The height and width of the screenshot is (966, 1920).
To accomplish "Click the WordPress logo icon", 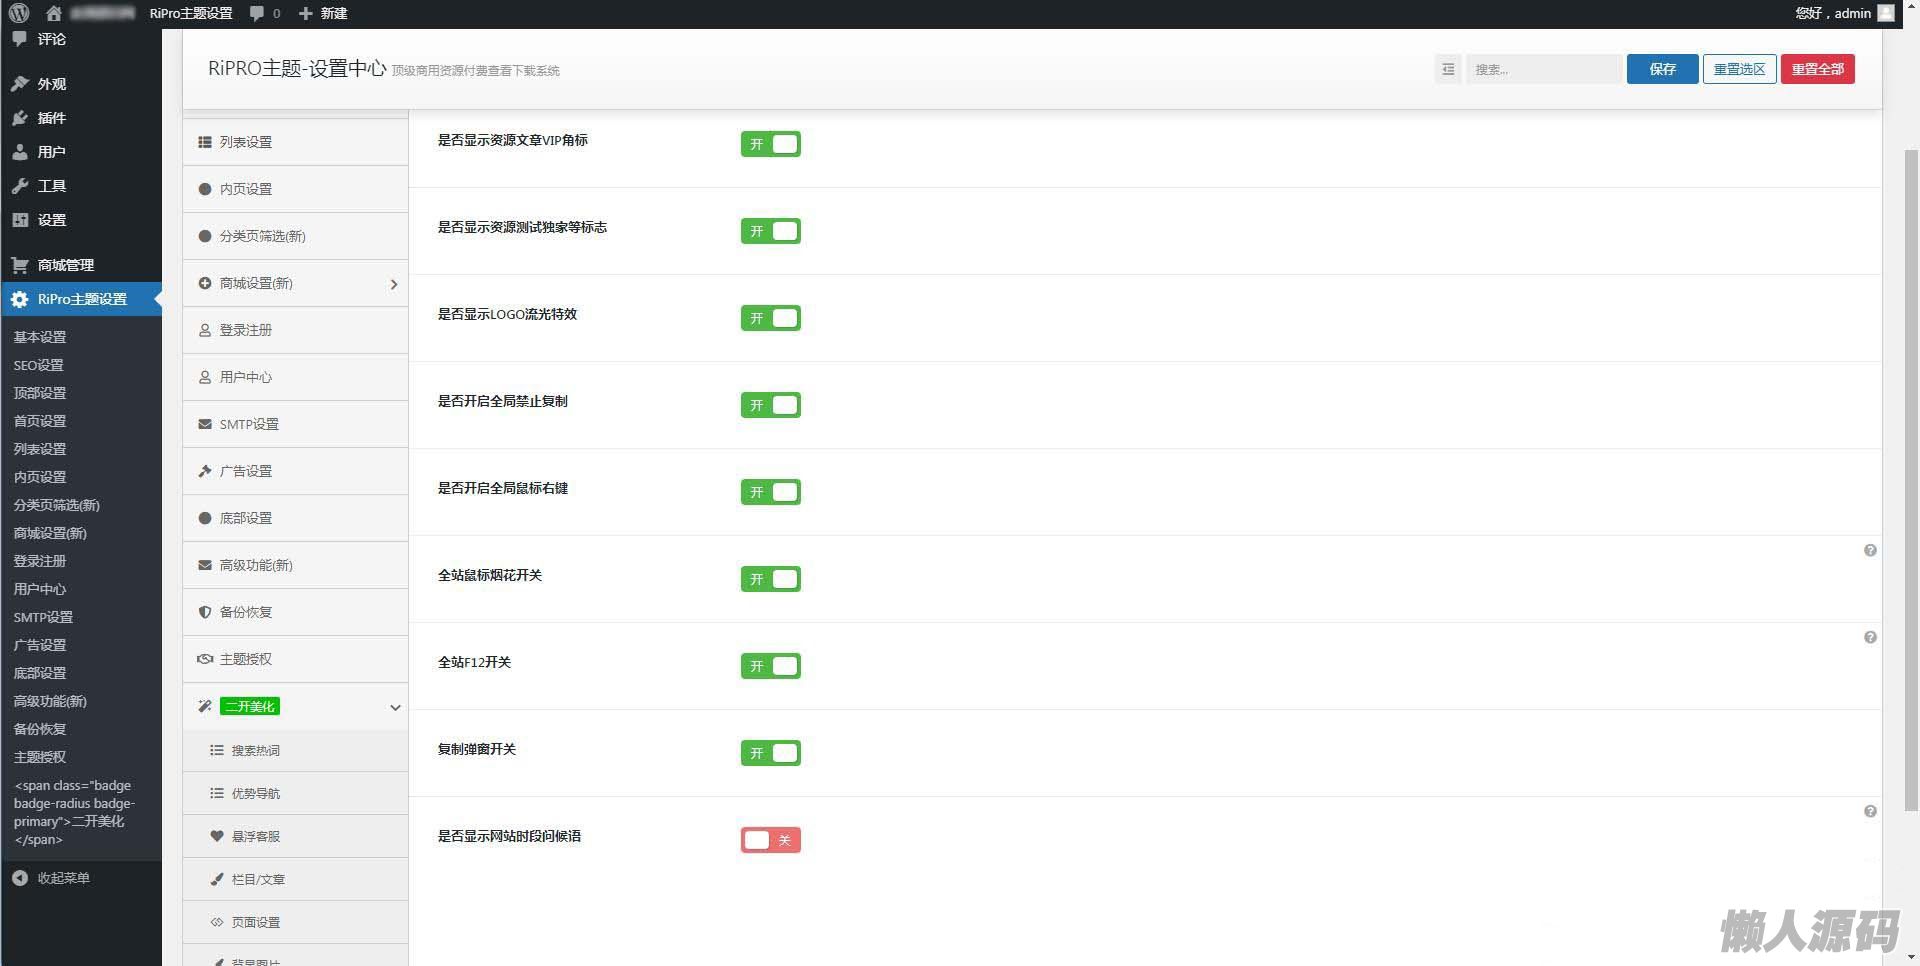I will coord(19,13).
